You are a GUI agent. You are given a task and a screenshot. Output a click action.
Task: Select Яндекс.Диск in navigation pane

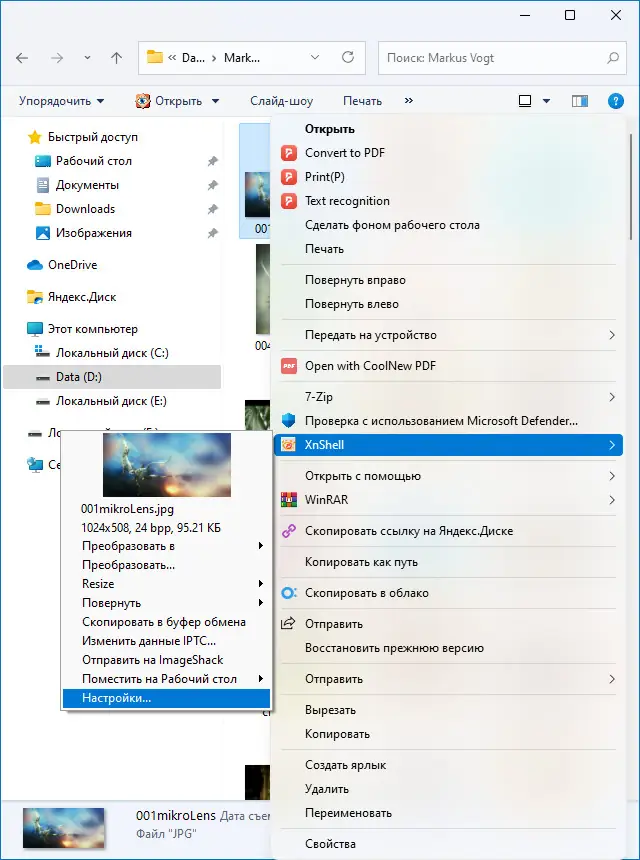[82, 297]
